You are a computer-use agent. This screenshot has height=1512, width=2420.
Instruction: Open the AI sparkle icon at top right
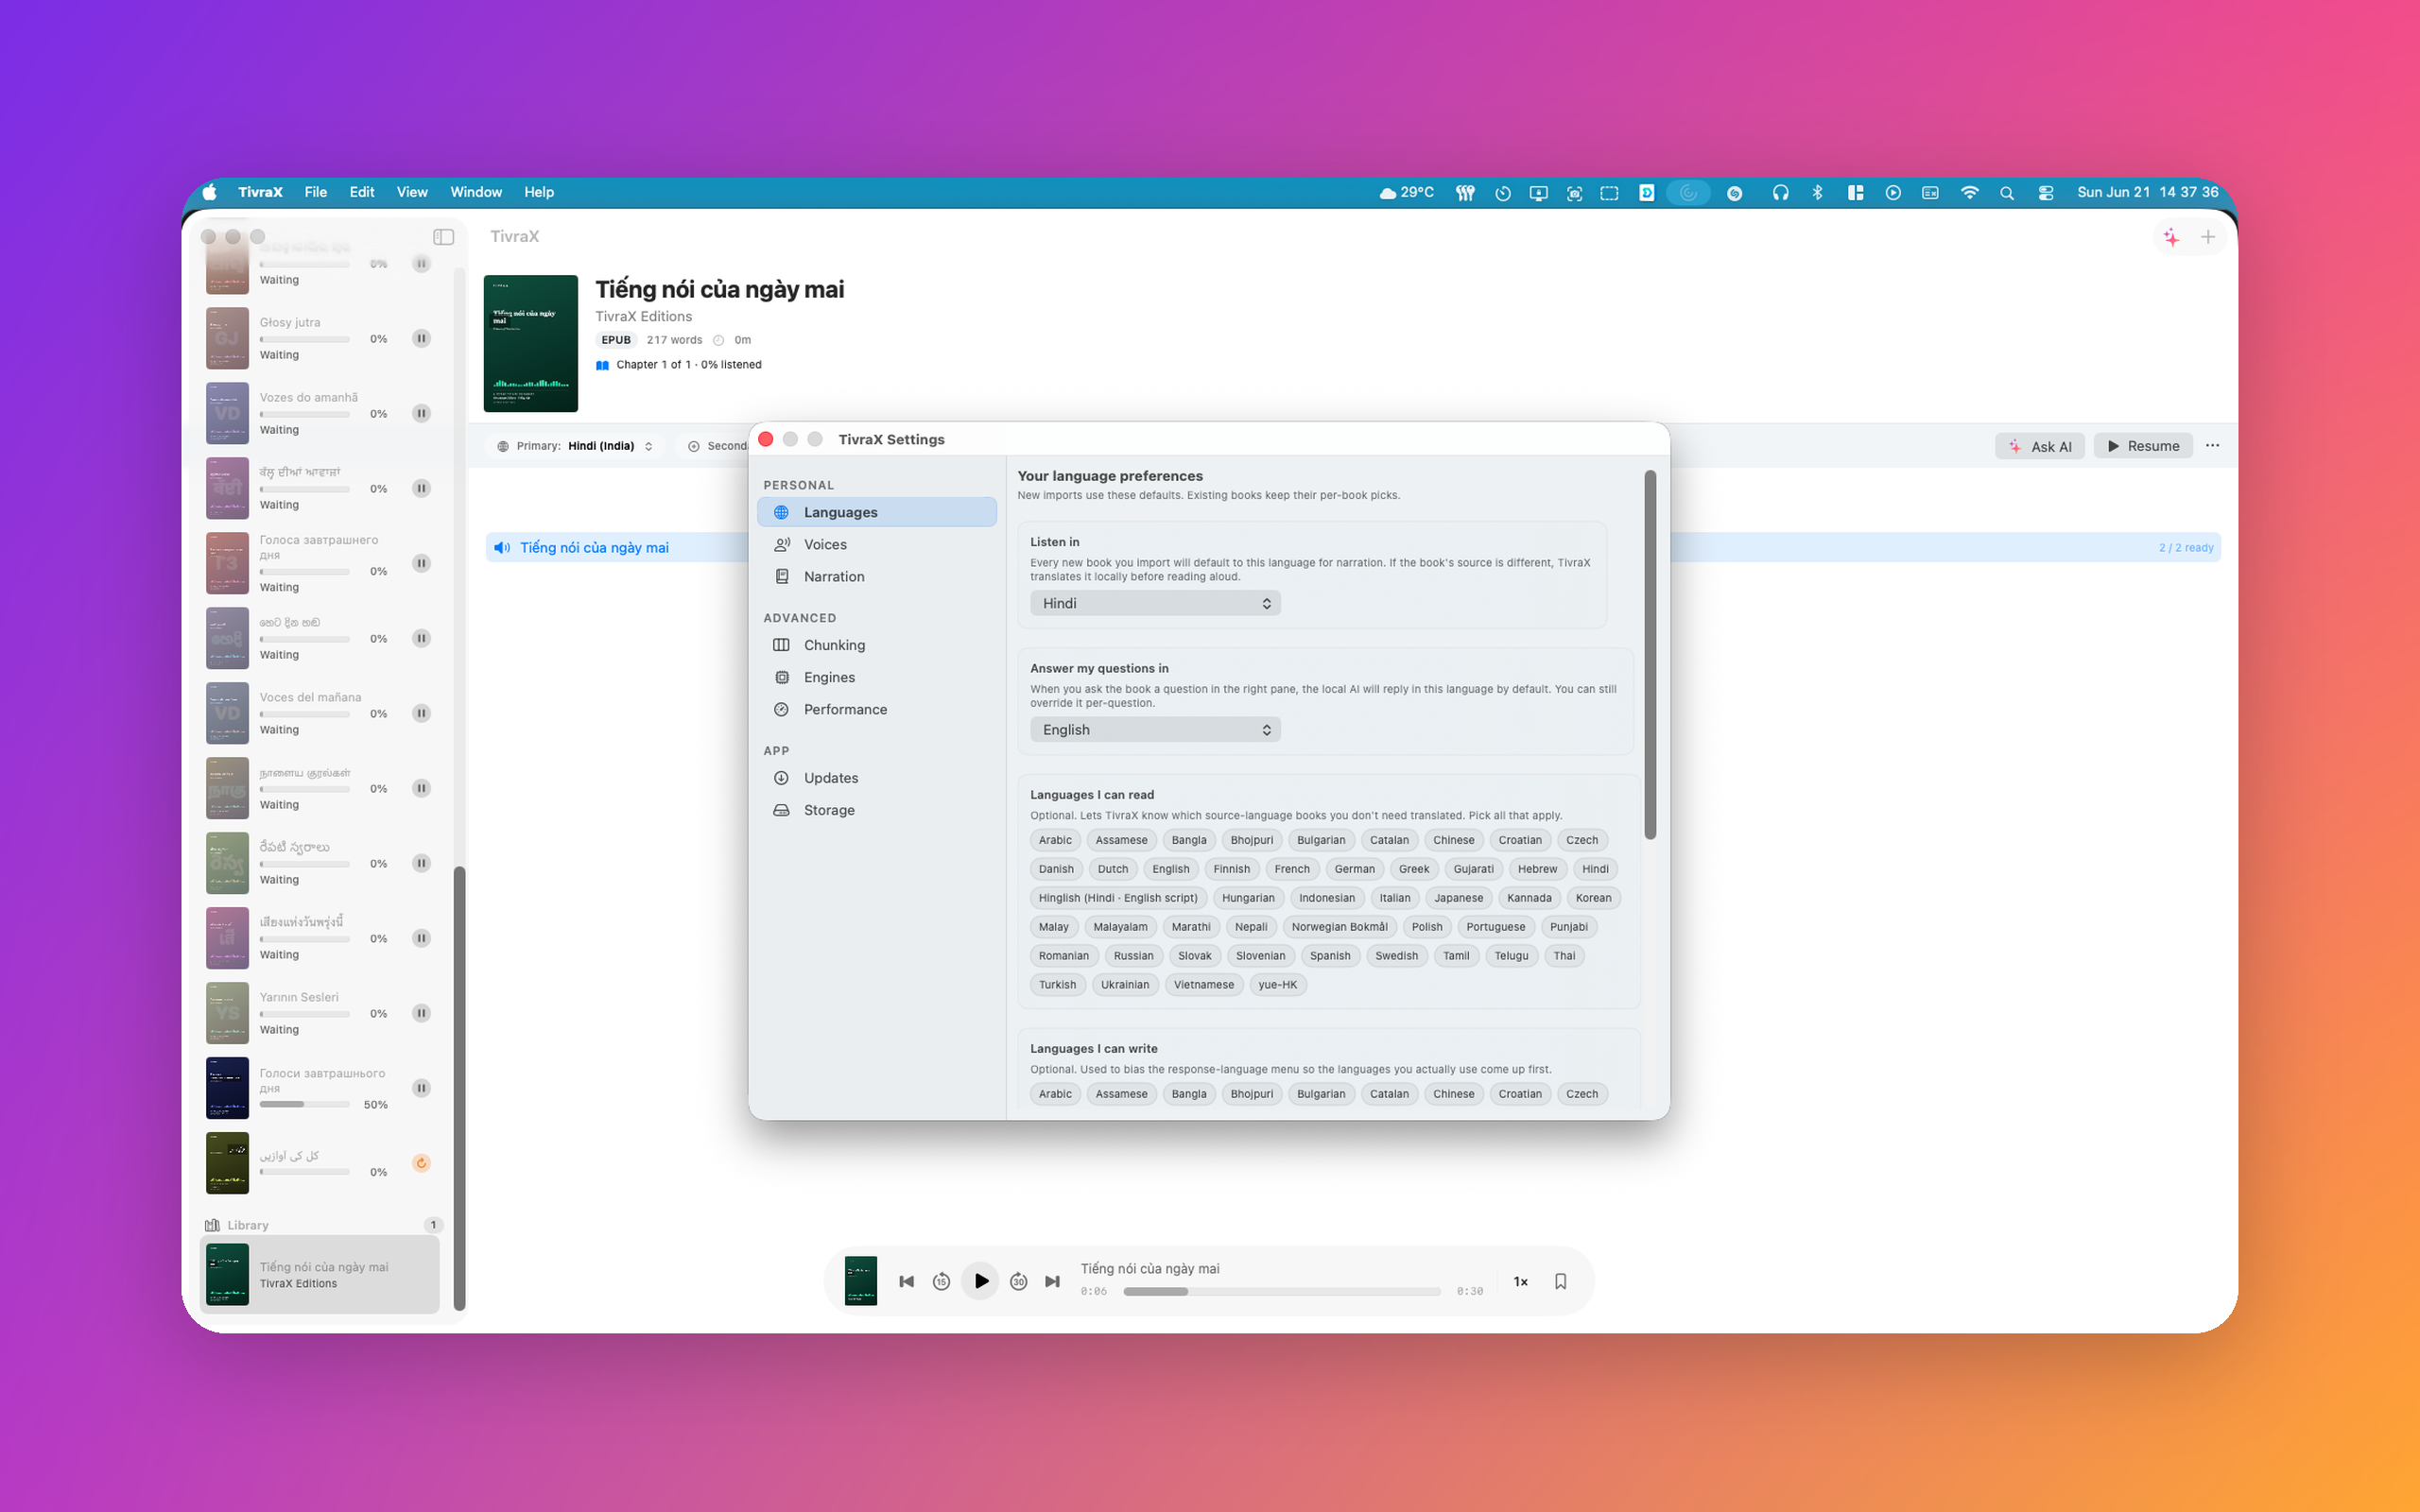click(x=2171, y=237)
